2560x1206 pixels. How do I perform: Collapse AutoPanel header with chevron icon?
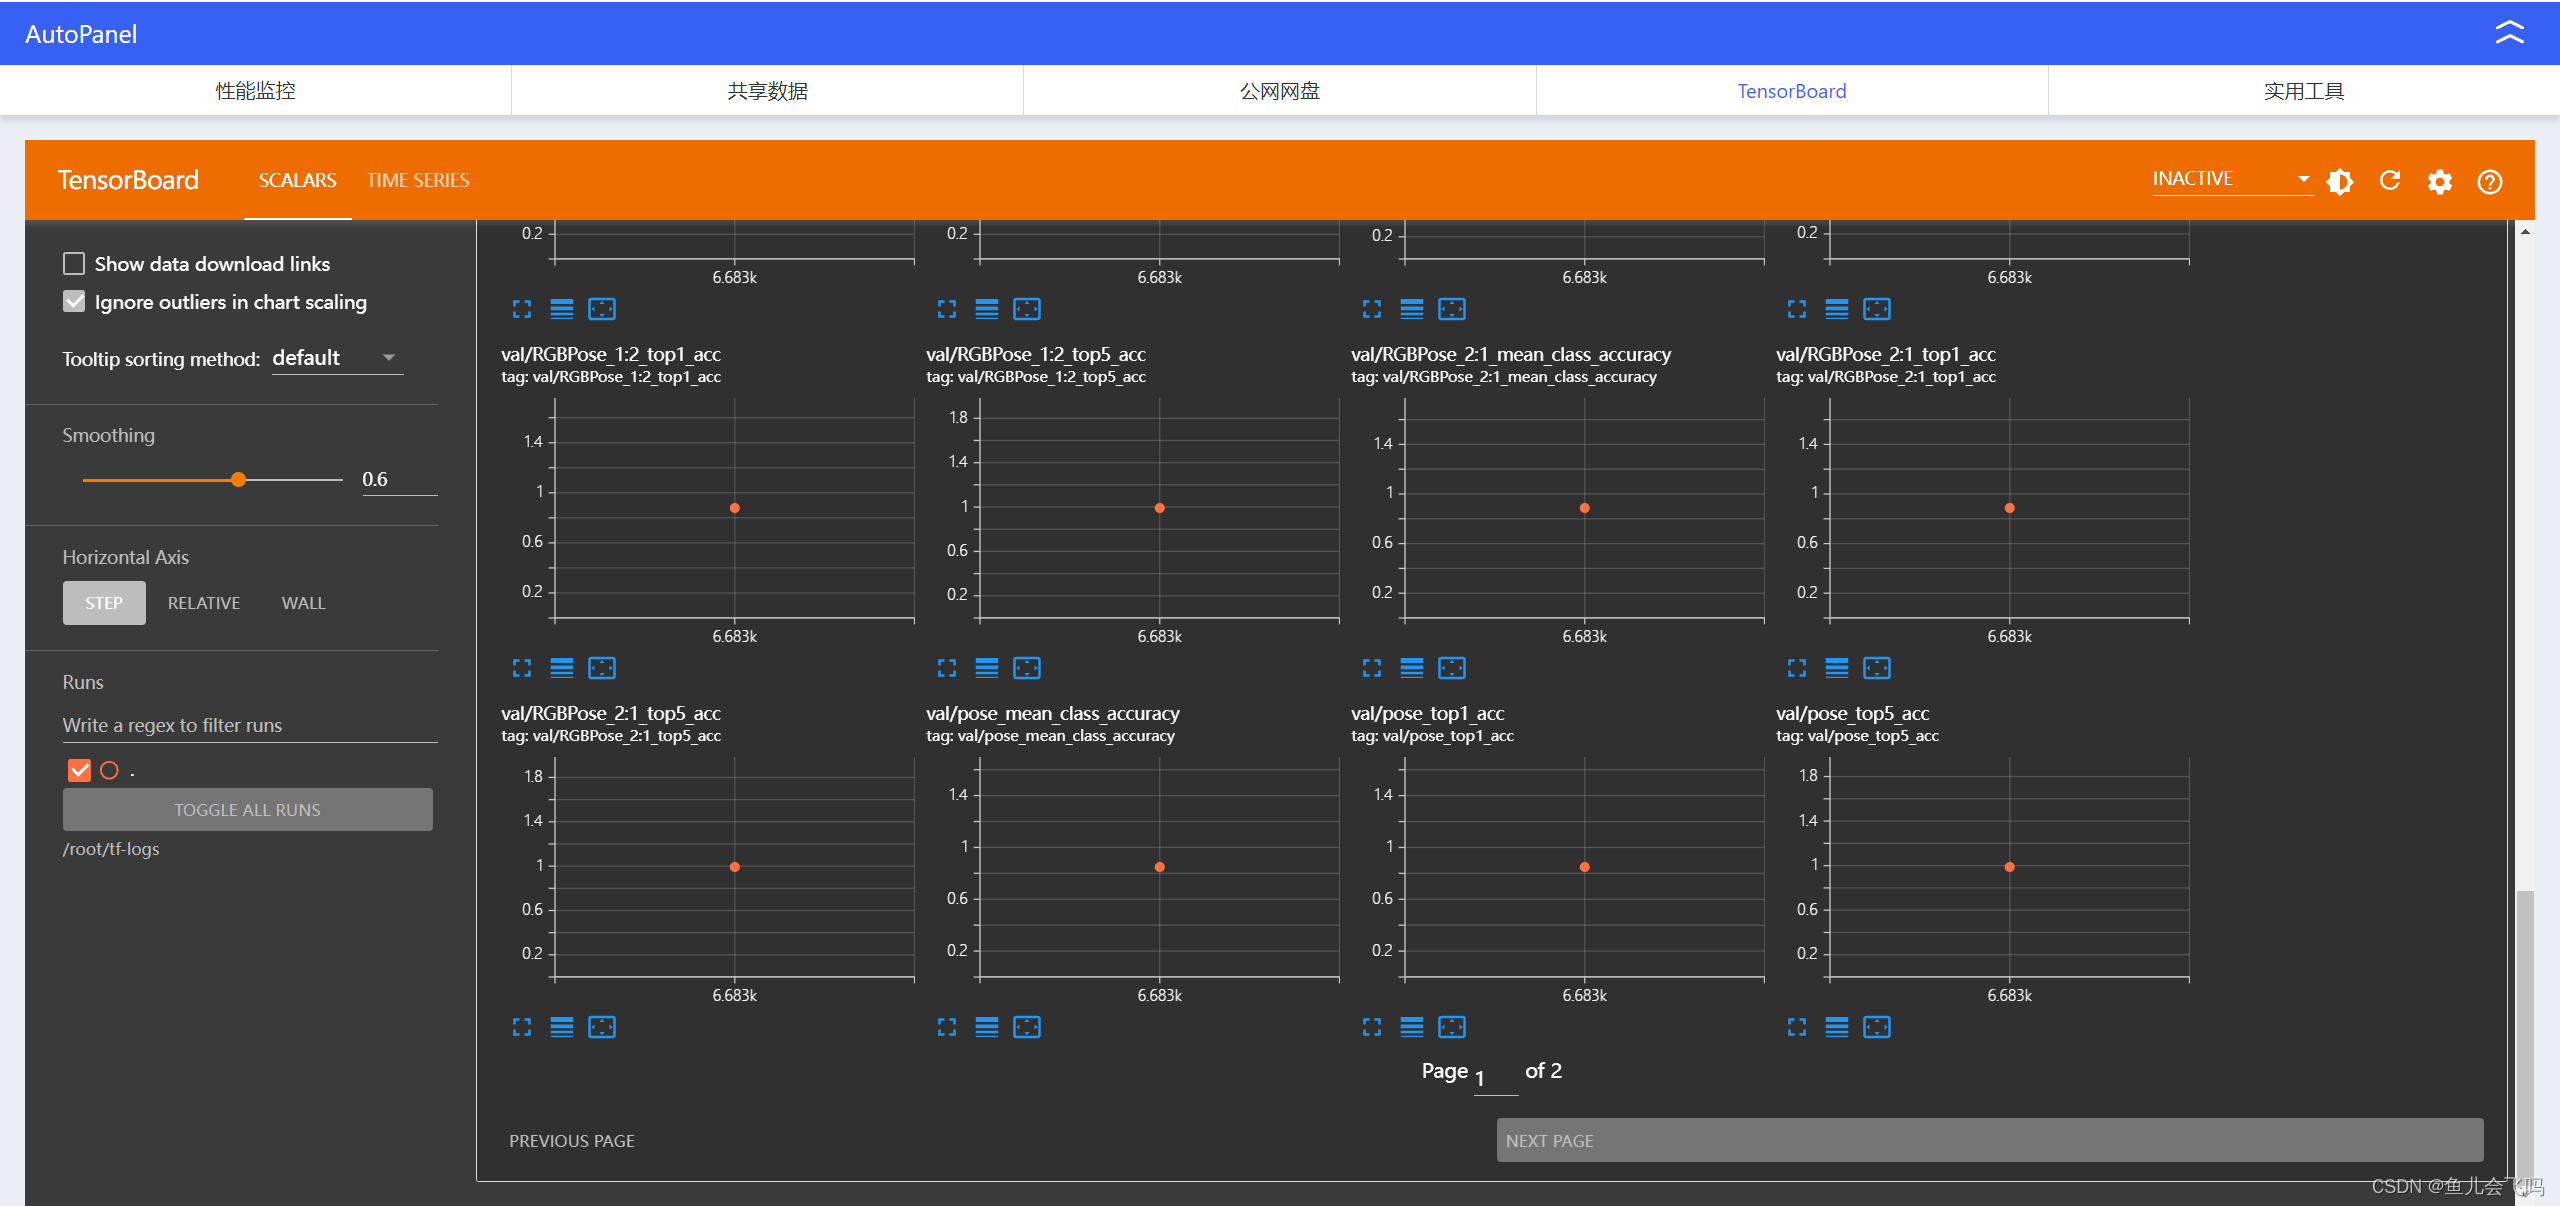(2509, 33)
